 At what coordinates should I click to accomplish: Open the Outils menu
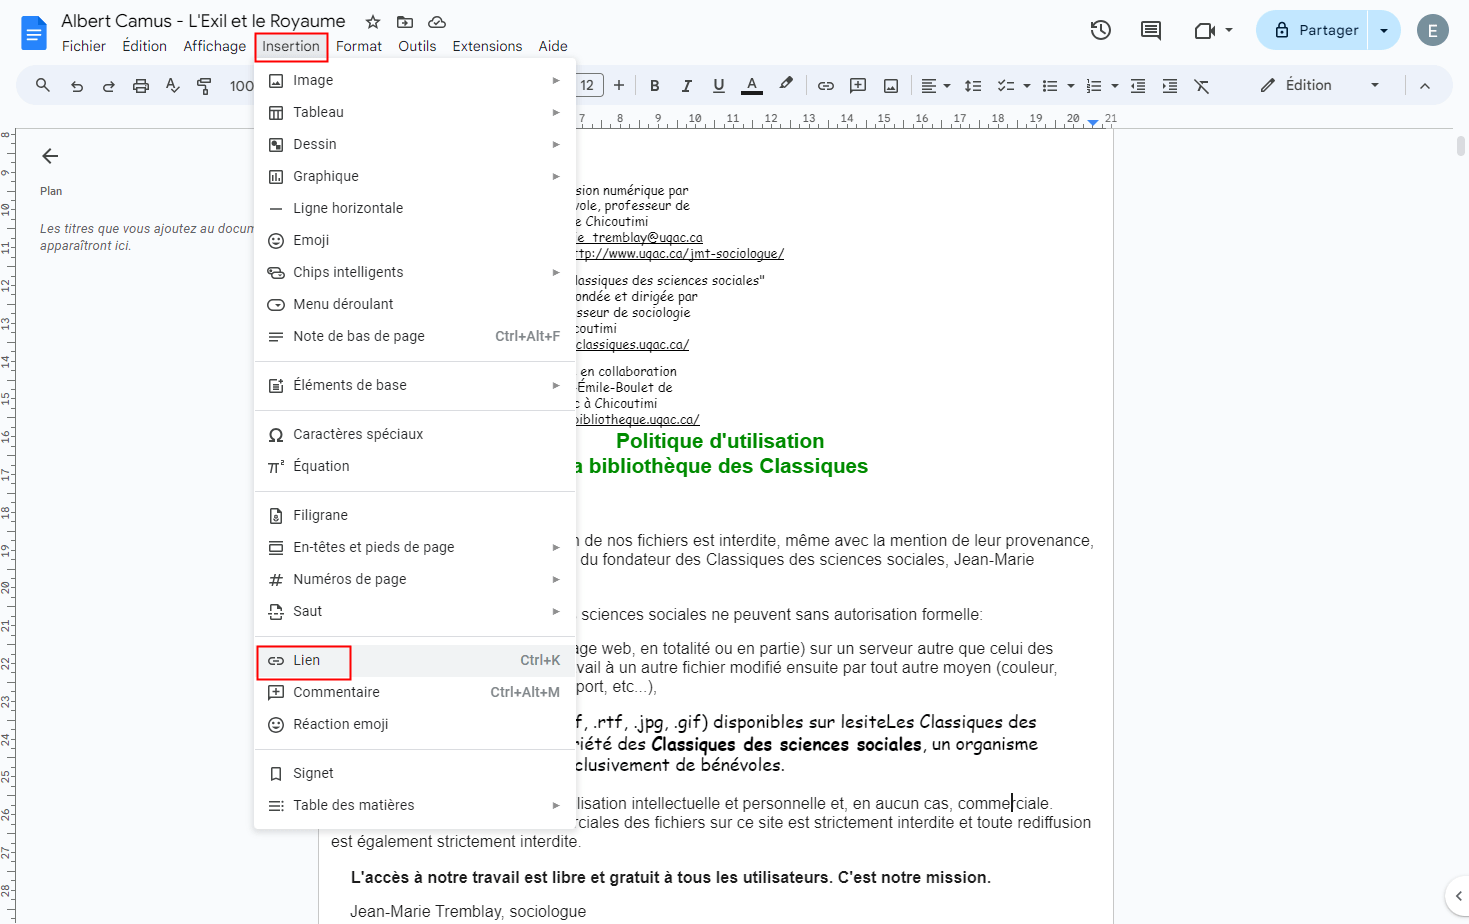[x=417, y=46]
